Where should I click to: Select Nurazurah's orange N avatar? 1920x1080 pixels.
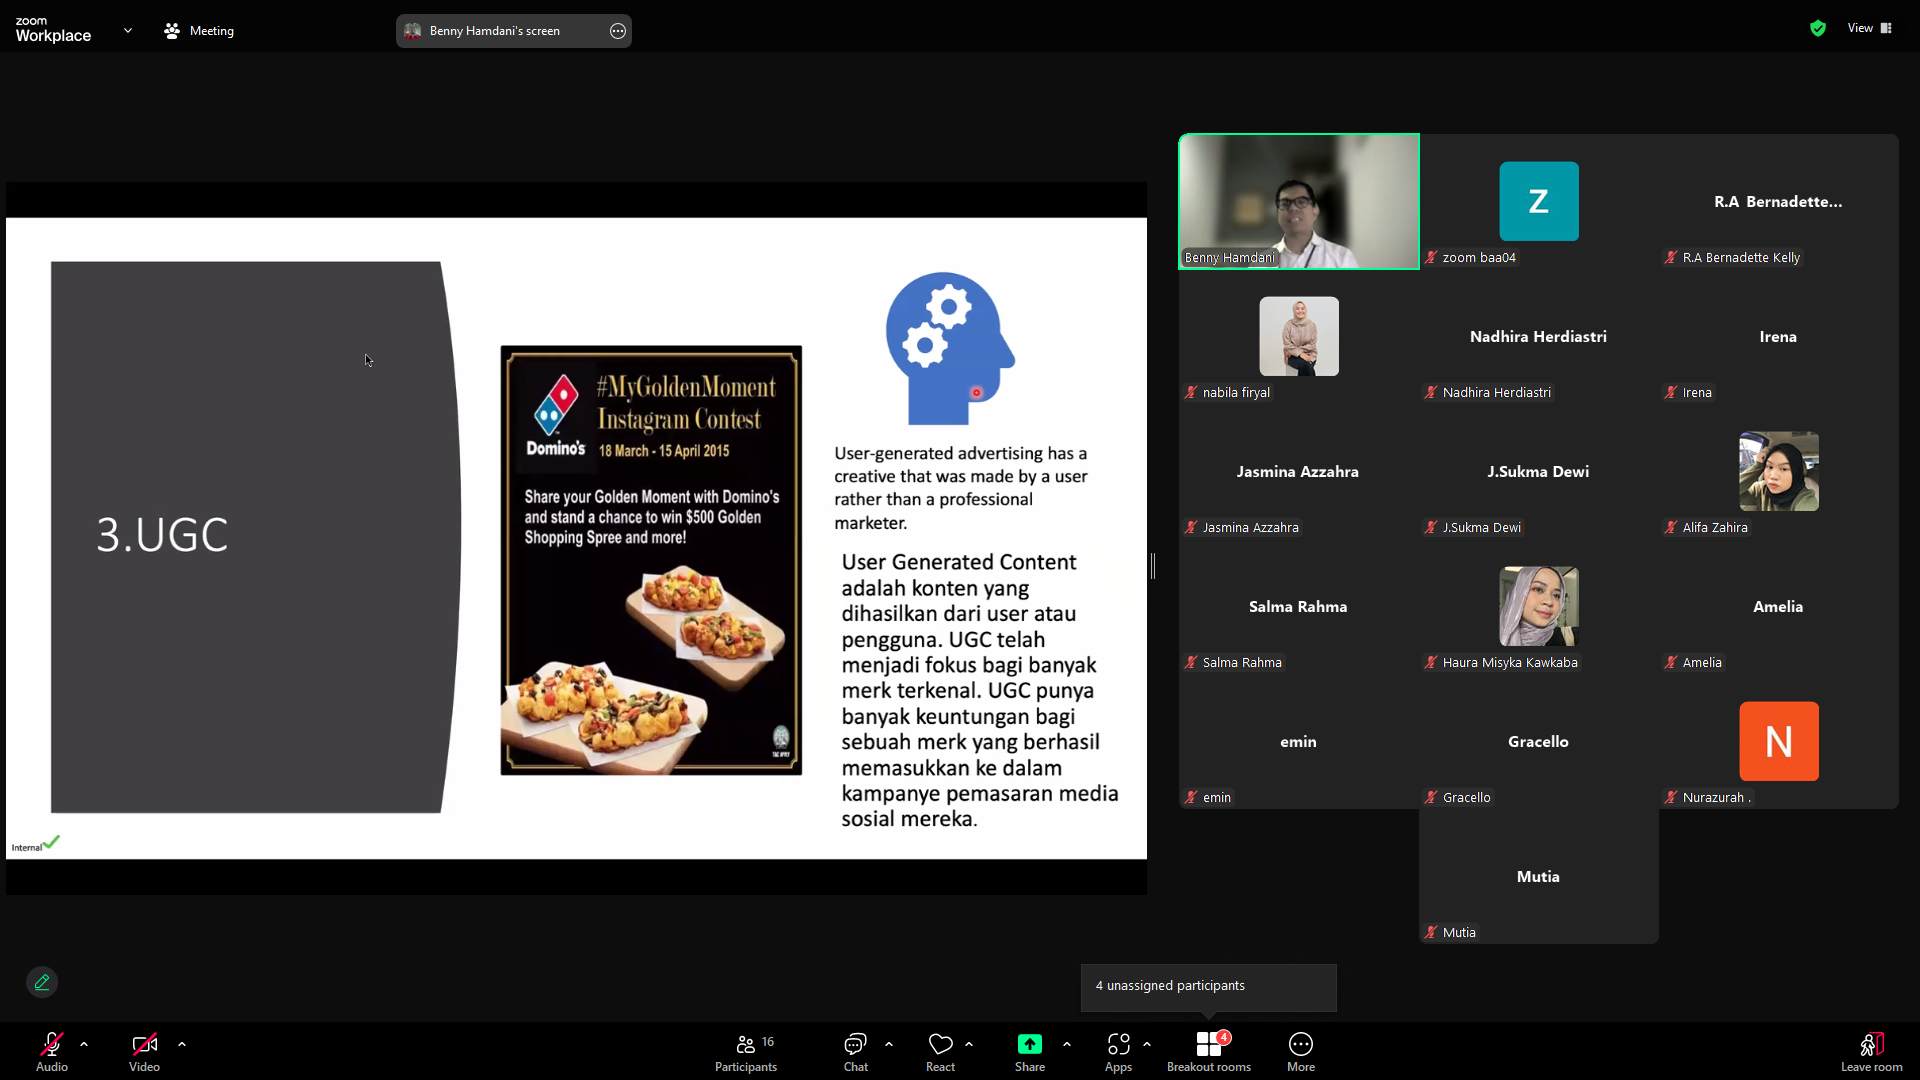point(1779,741)
